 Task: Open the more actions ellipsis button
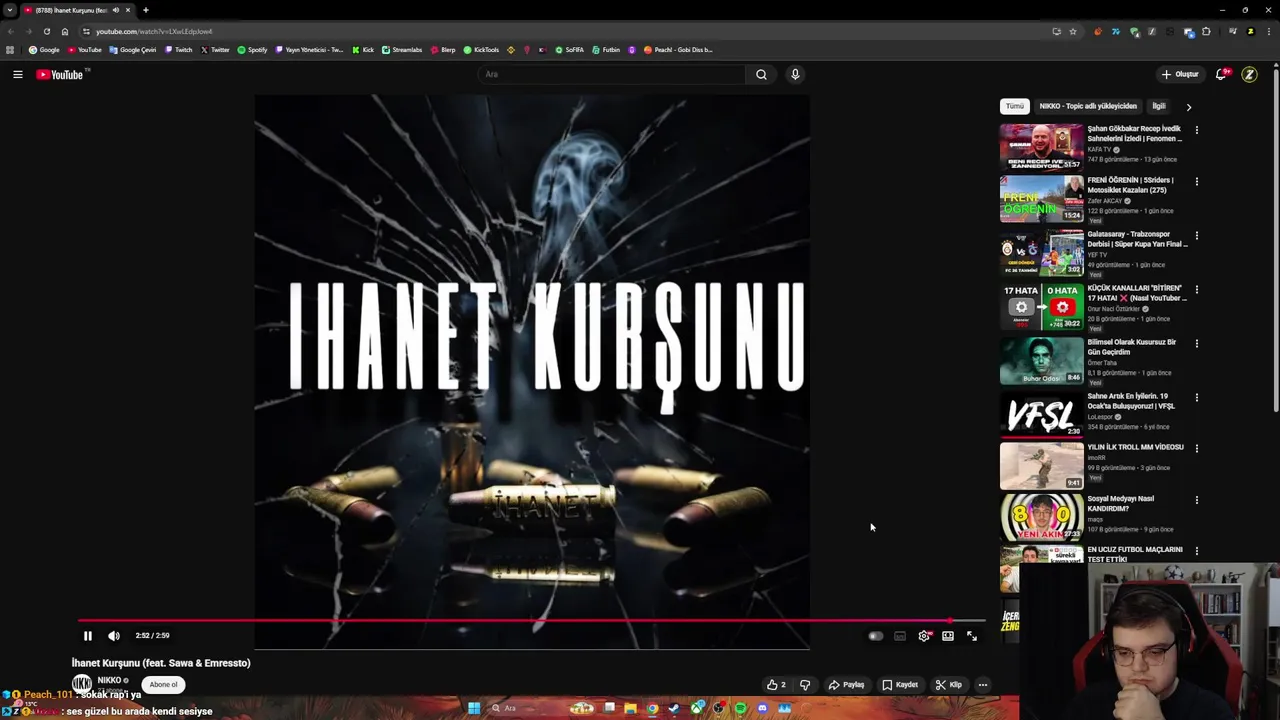pos(983,685)
